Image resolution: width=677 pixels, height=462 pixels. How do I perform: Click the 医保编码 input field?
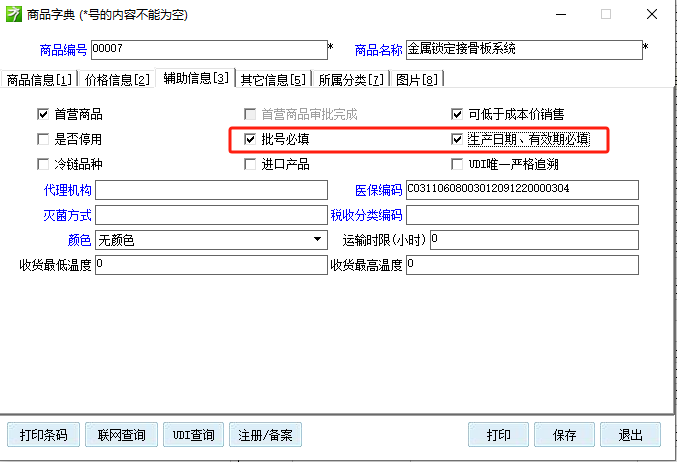coord(521,190)
